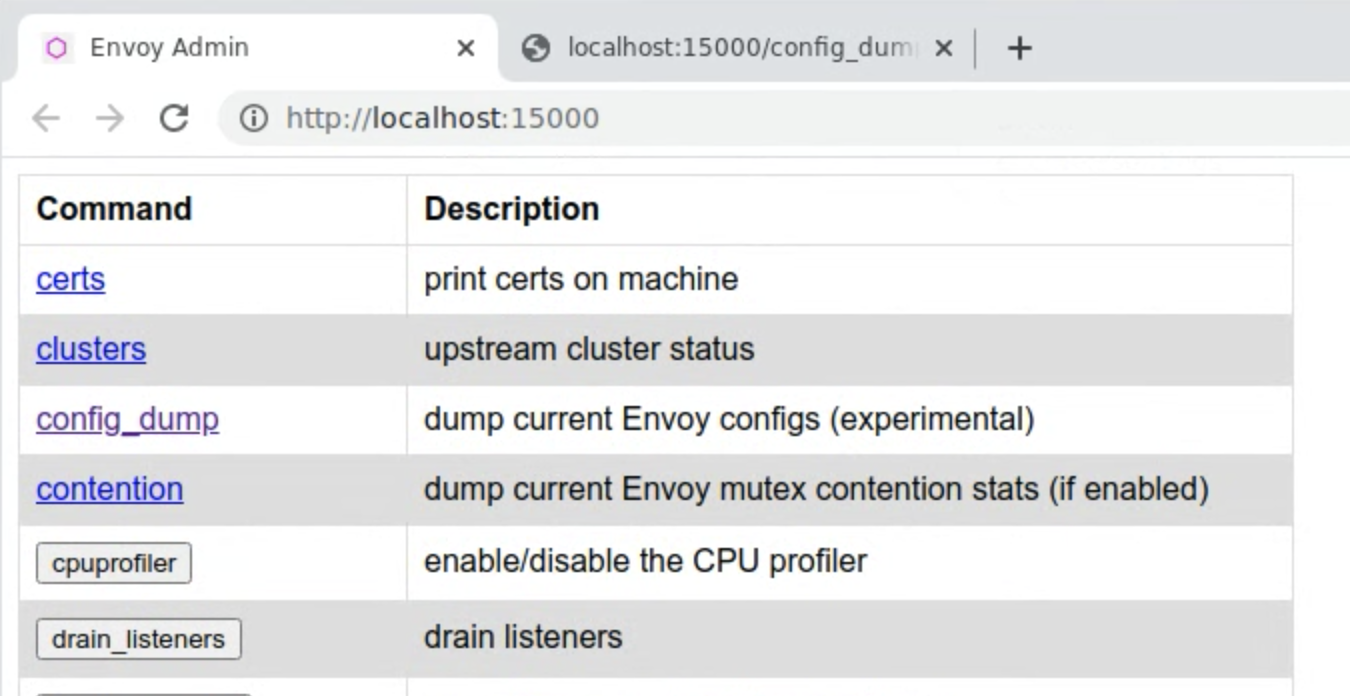This screenshot has width=1350, height=696.
Task: Close the localhost:15000/config_dump tab
Action: (x=943, y=48)
